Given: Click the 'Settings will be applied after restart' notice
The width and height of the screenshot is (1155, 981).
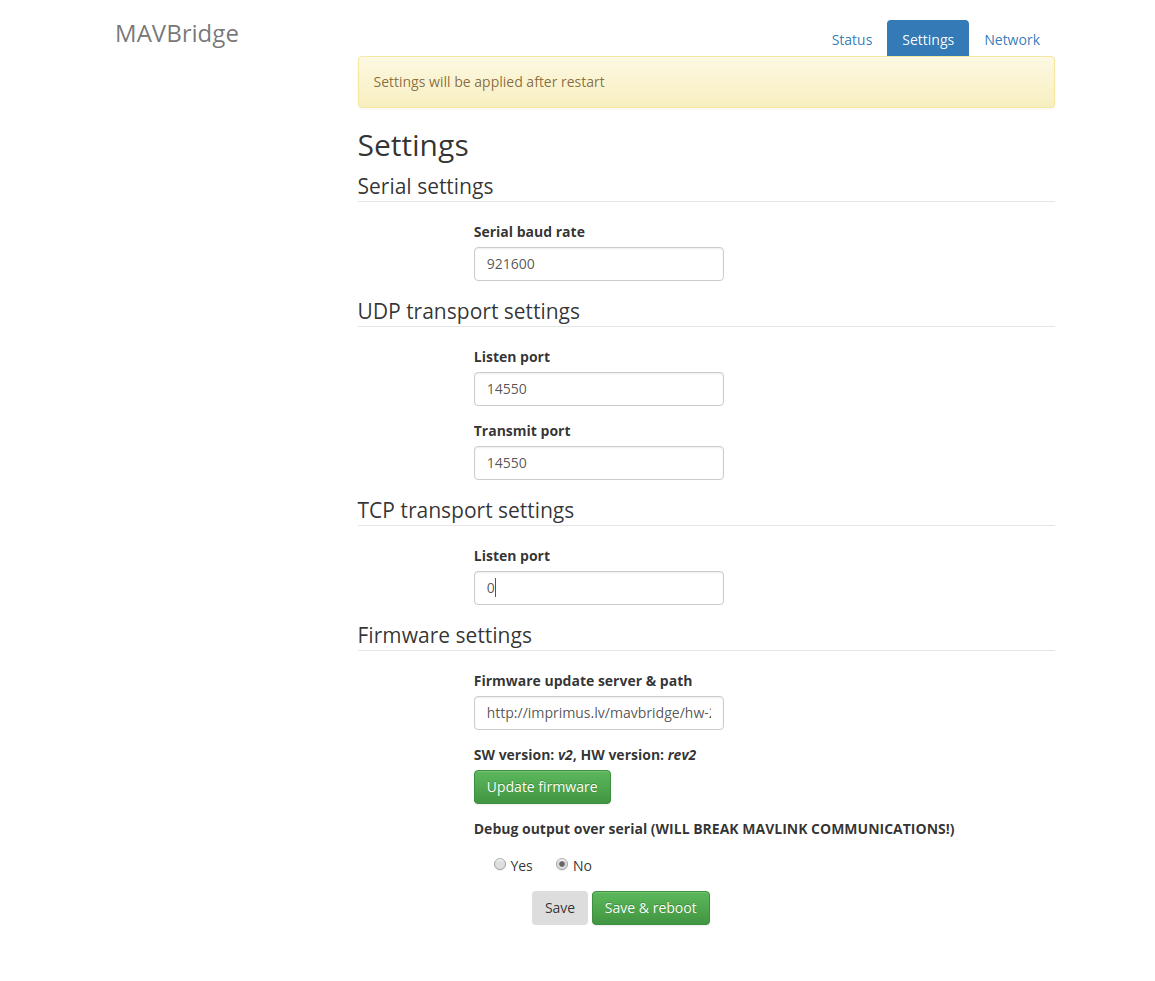Looking at the screenshot, I should pos(706,82).
